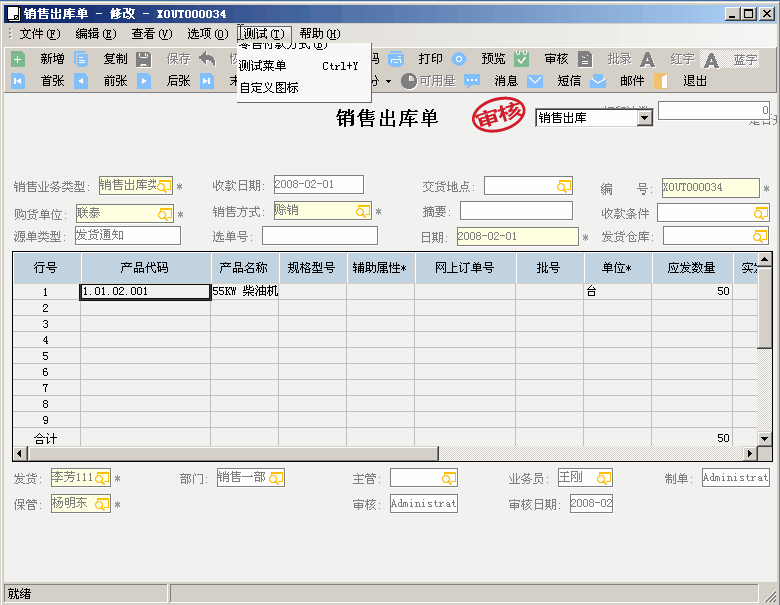Open the 销售出库 dropdown arrow

645,118
